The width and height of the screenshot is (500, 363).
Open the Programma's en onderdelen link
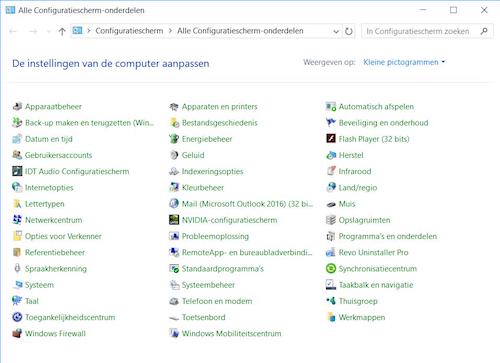click(388, 236)
